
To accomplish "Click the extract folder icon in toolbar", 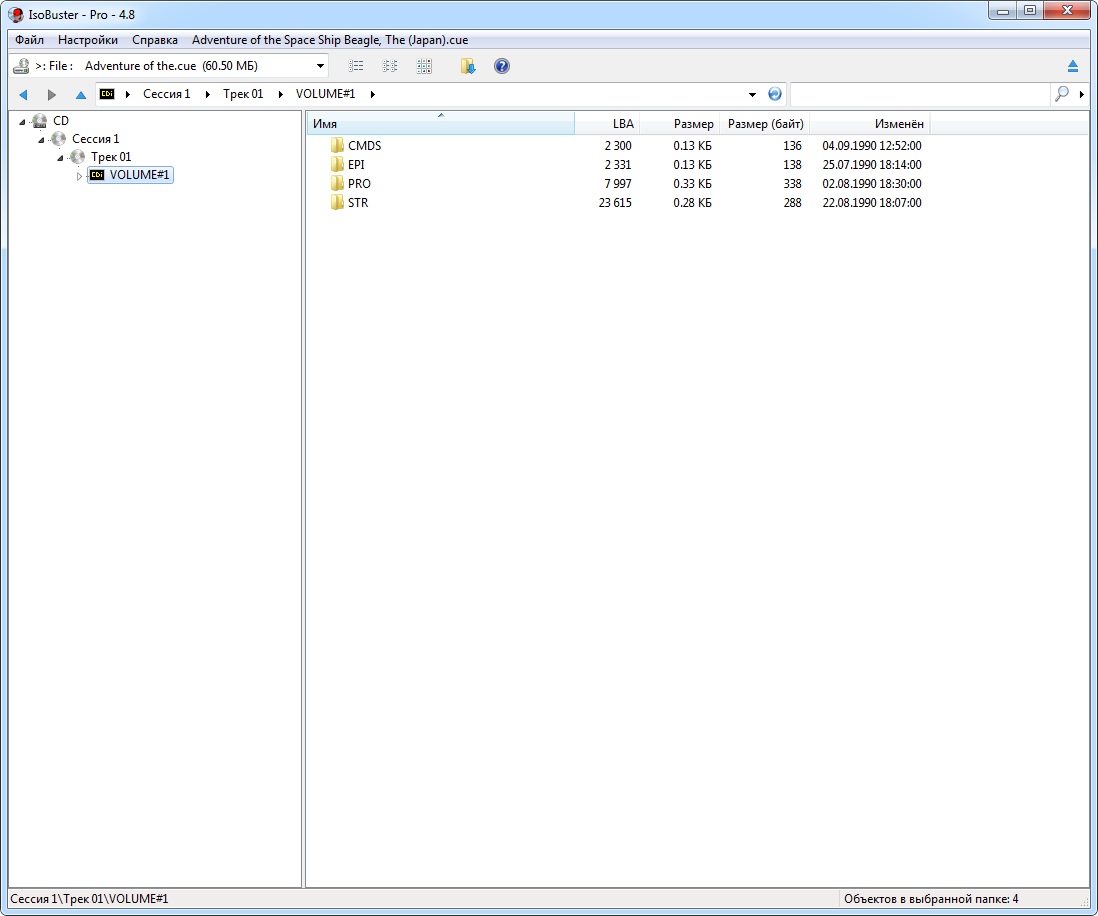I will coord(468,66).
